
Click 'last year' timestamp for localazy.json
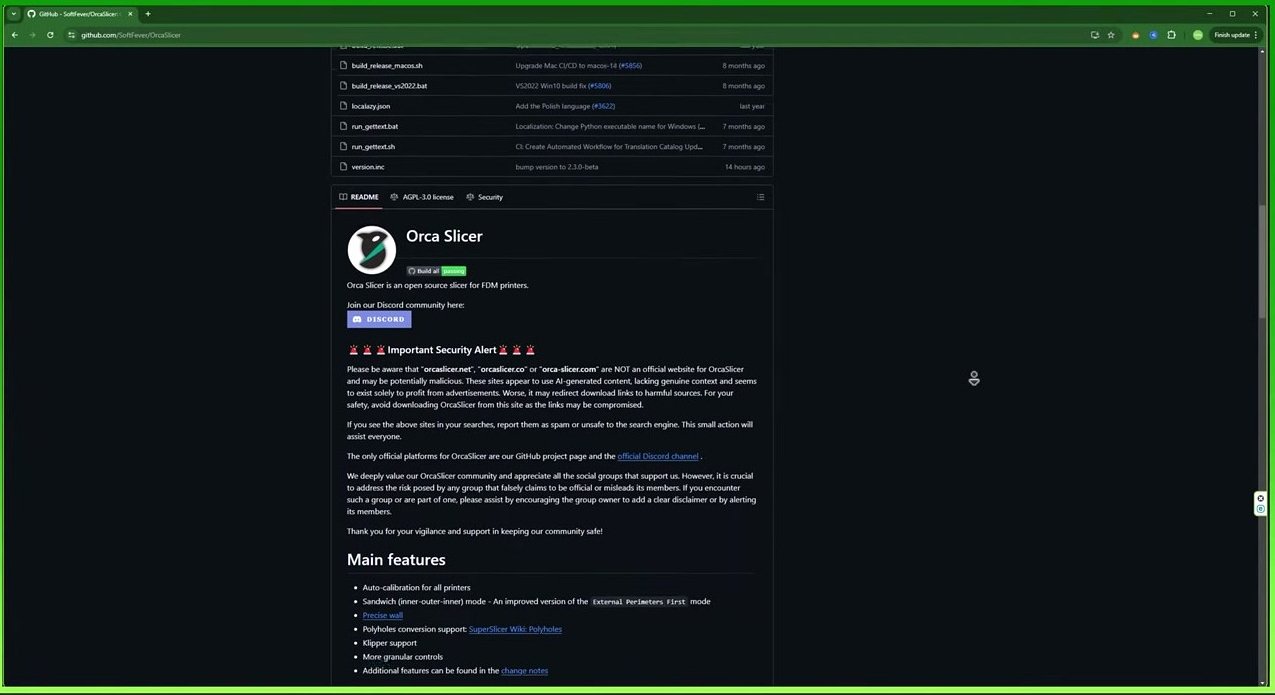coord(752,106)
